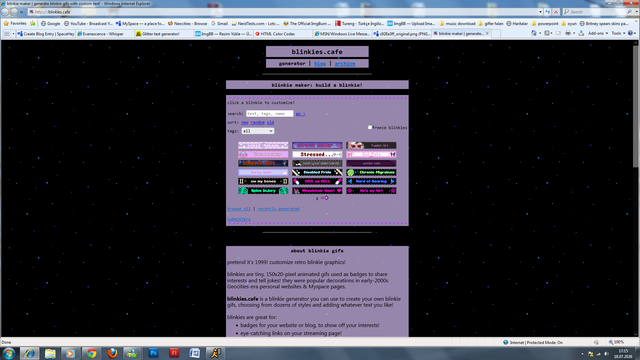Image resolution: width=640 pixels, height=360 pixels.
Task: Open the zoom level dropdown in status bar
Action: (617, 342)
